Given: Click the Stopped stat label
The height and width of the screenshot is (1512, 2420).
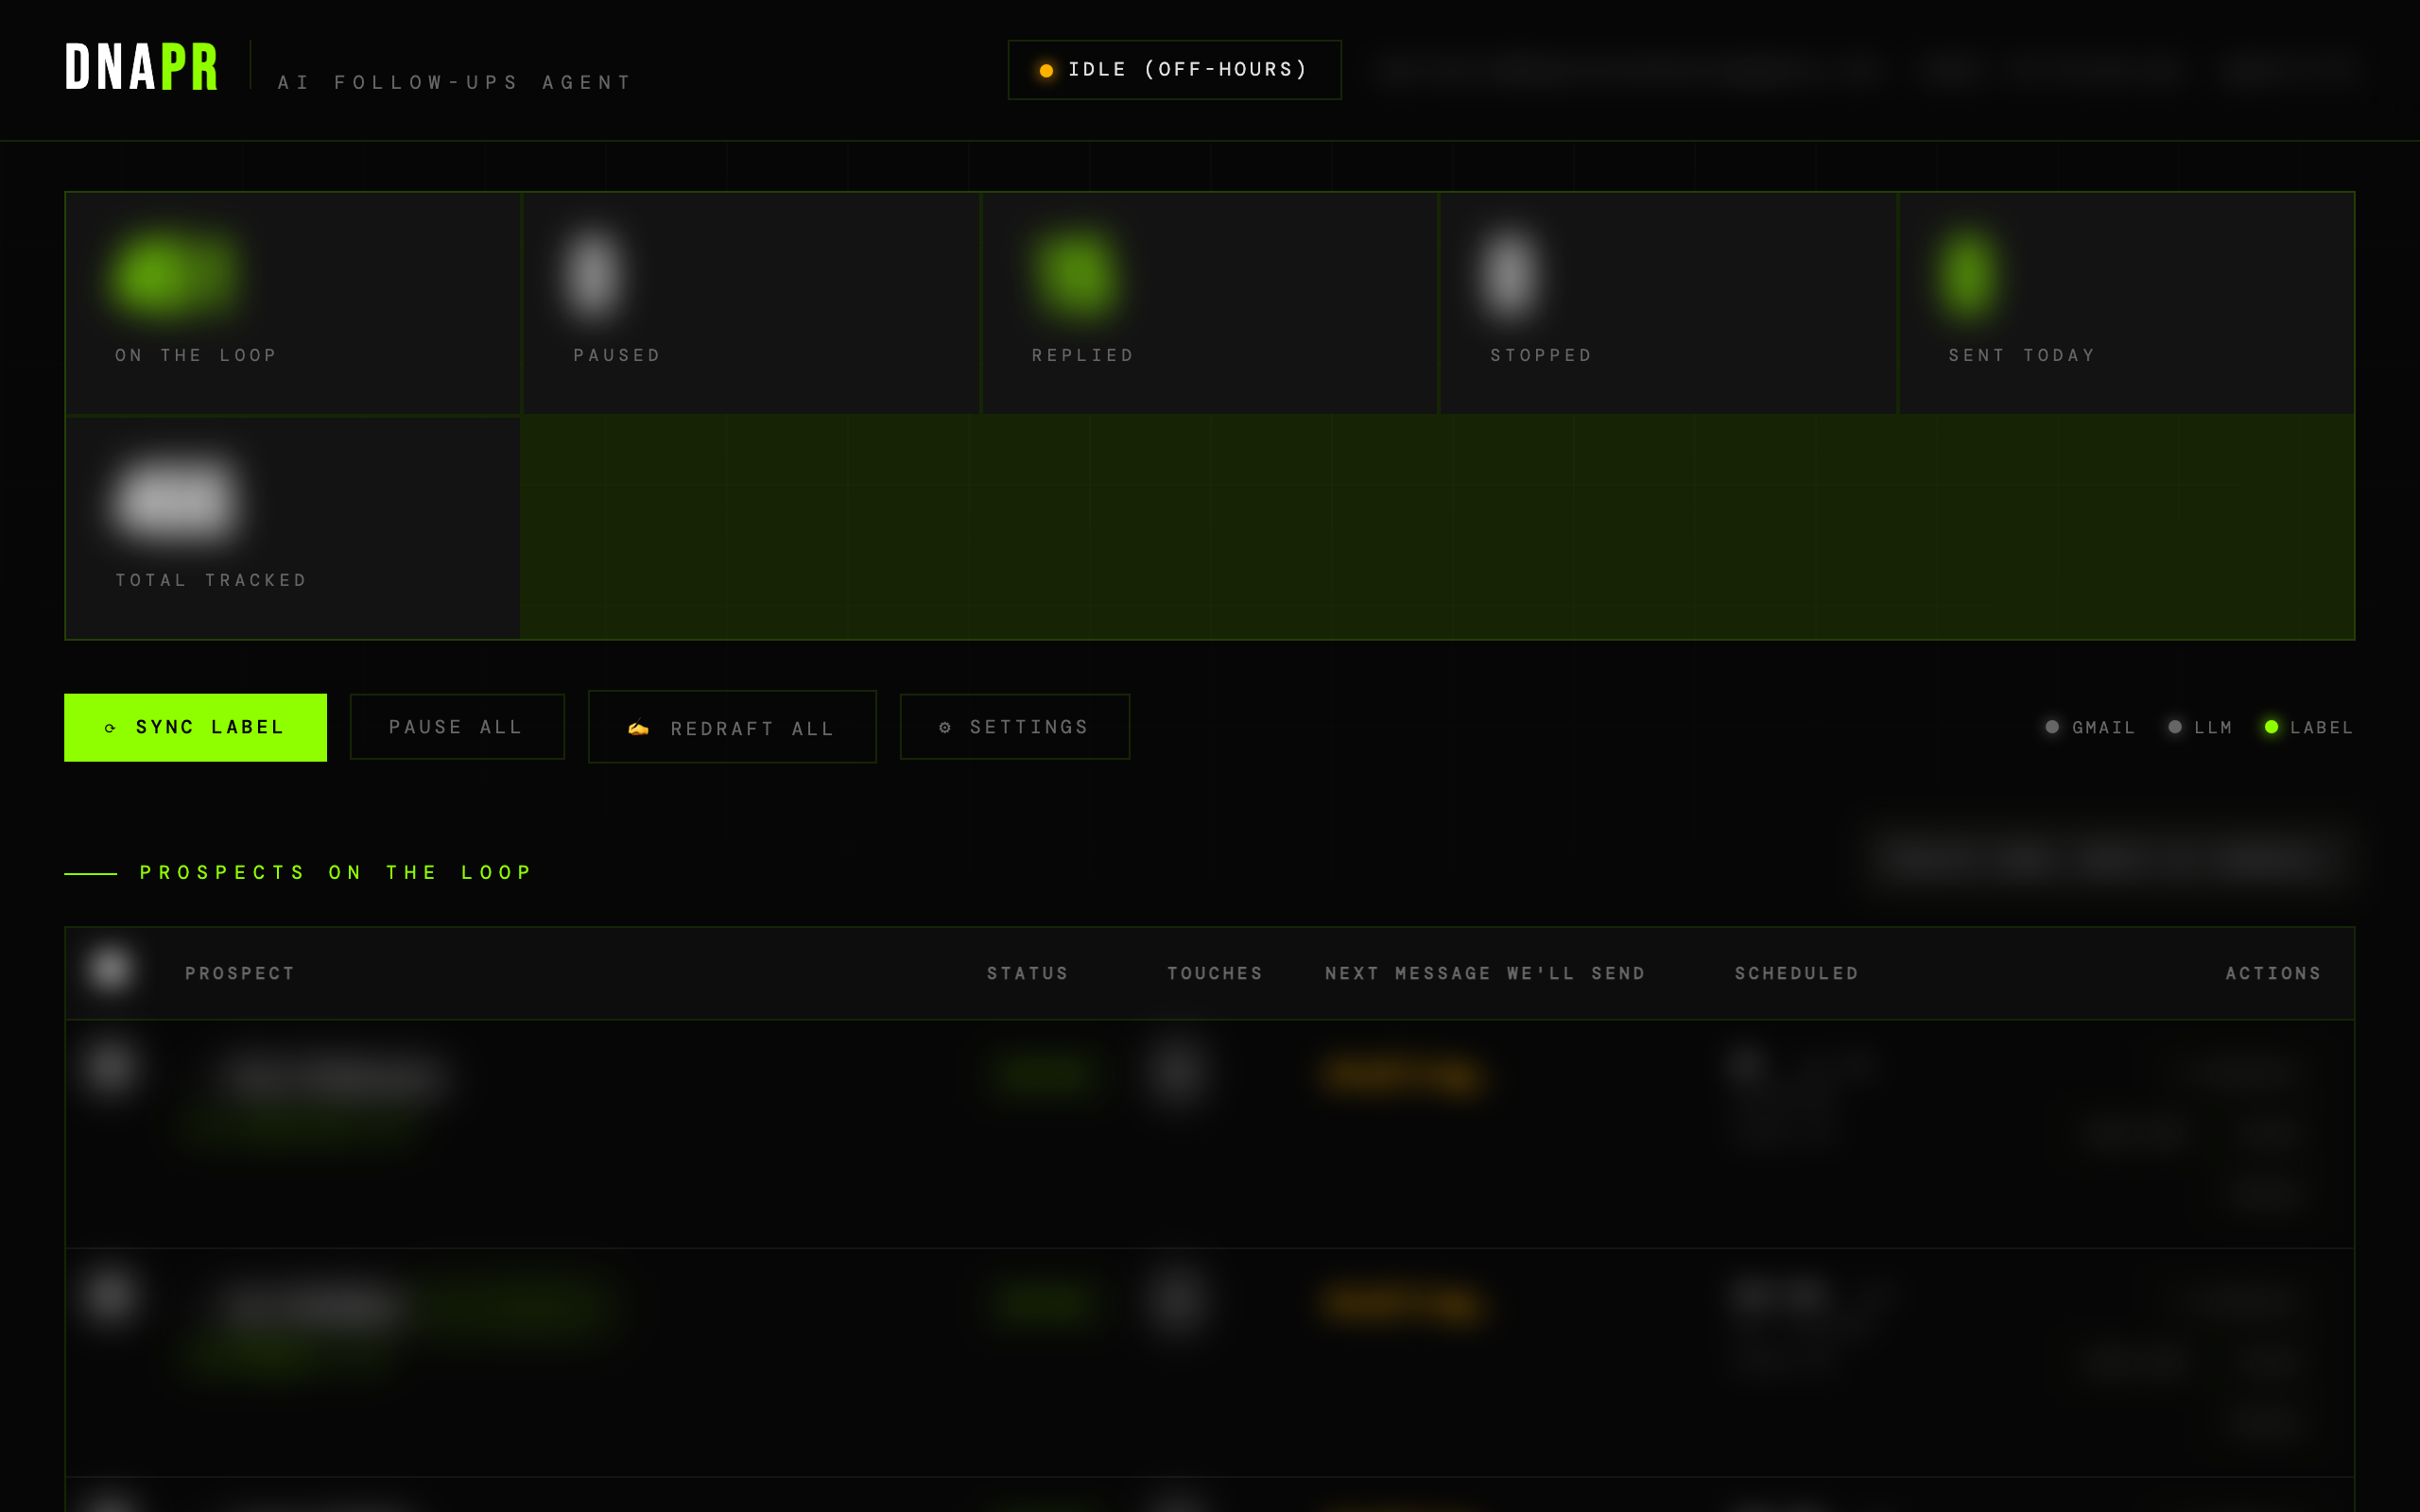Looking at the screenshot, I should pos(1541,355).
